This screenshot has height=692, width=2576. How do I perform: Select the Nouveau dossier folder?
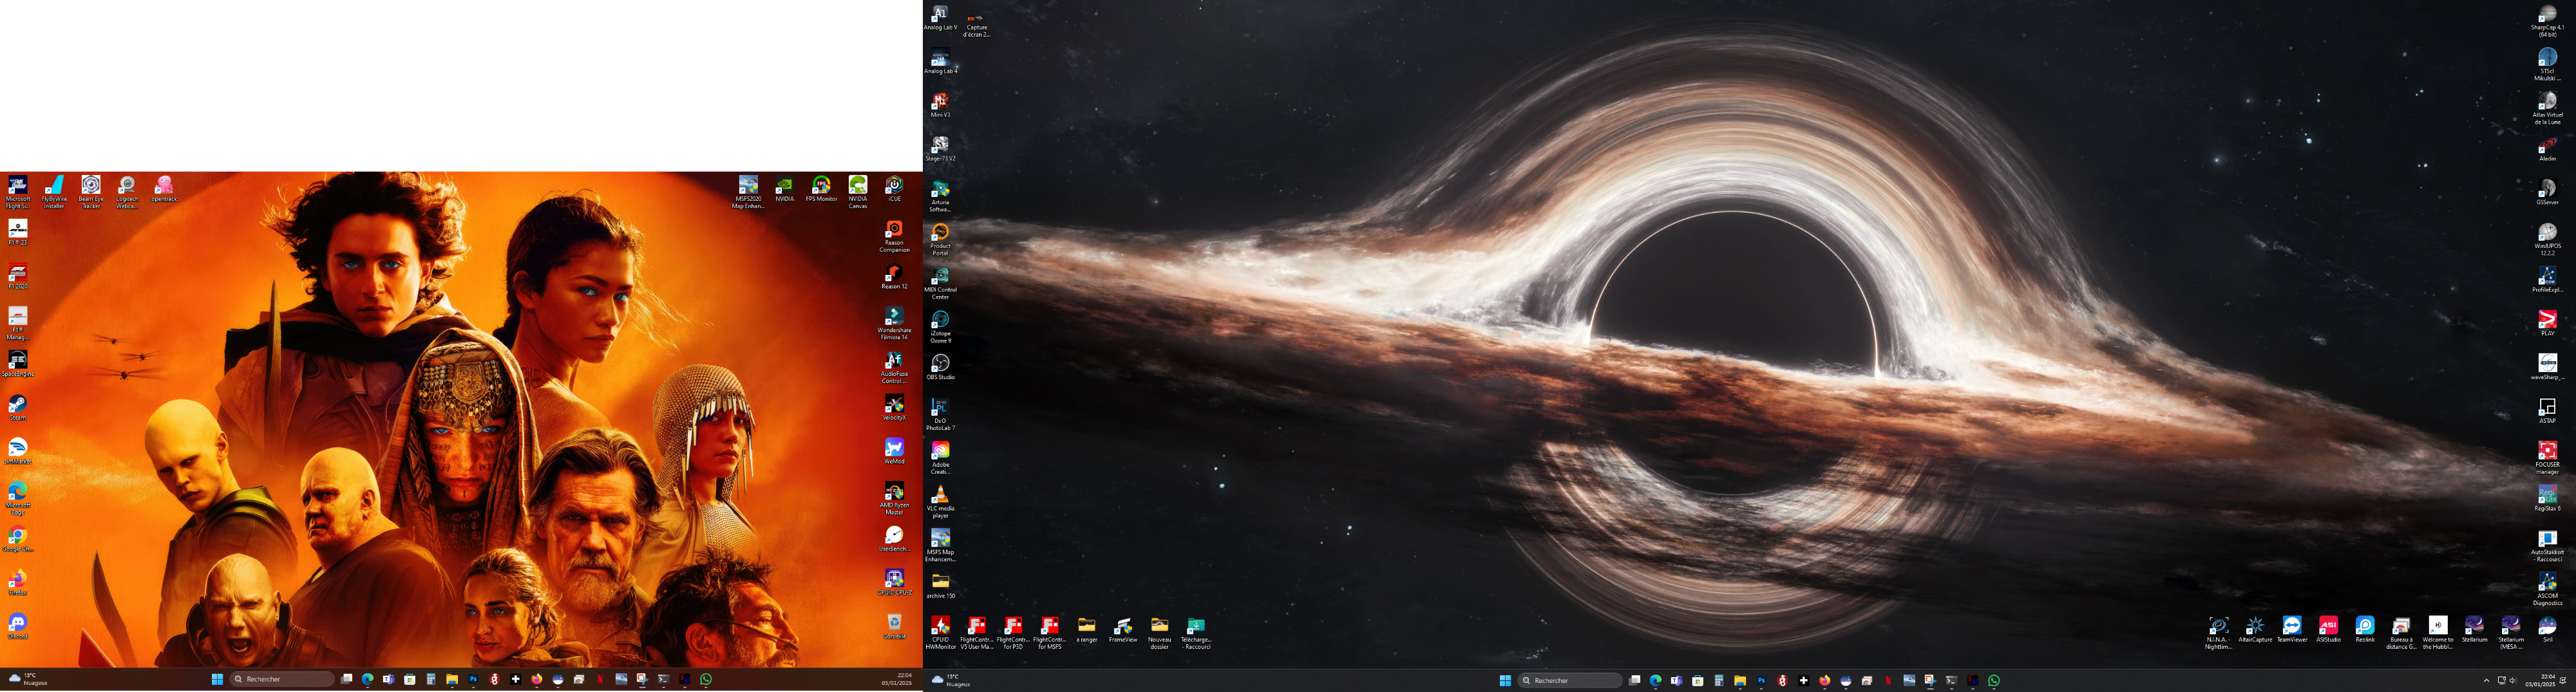[x=1159, y=633]
